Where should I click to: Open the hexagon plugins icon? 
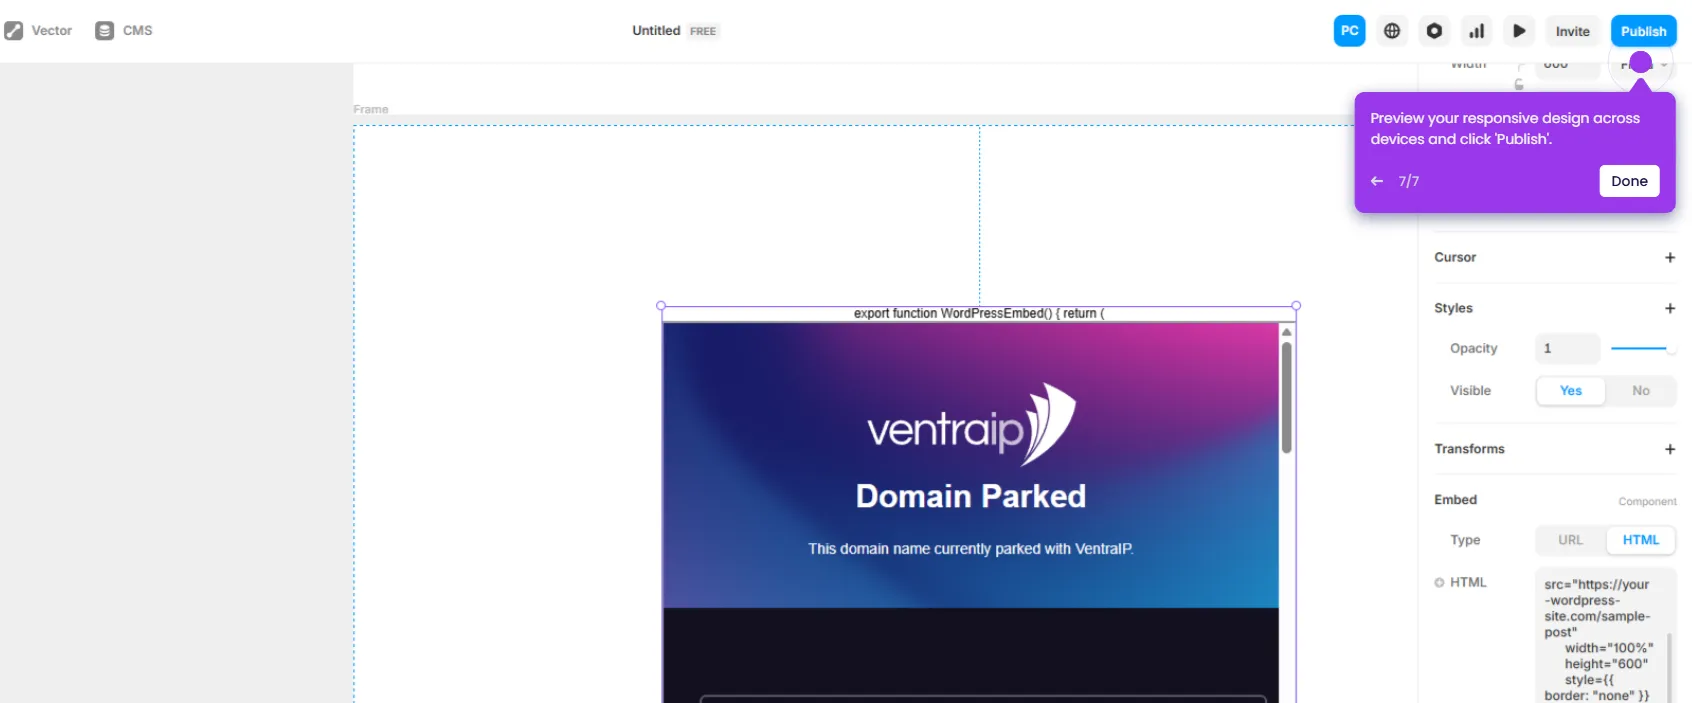point(1434,31)
